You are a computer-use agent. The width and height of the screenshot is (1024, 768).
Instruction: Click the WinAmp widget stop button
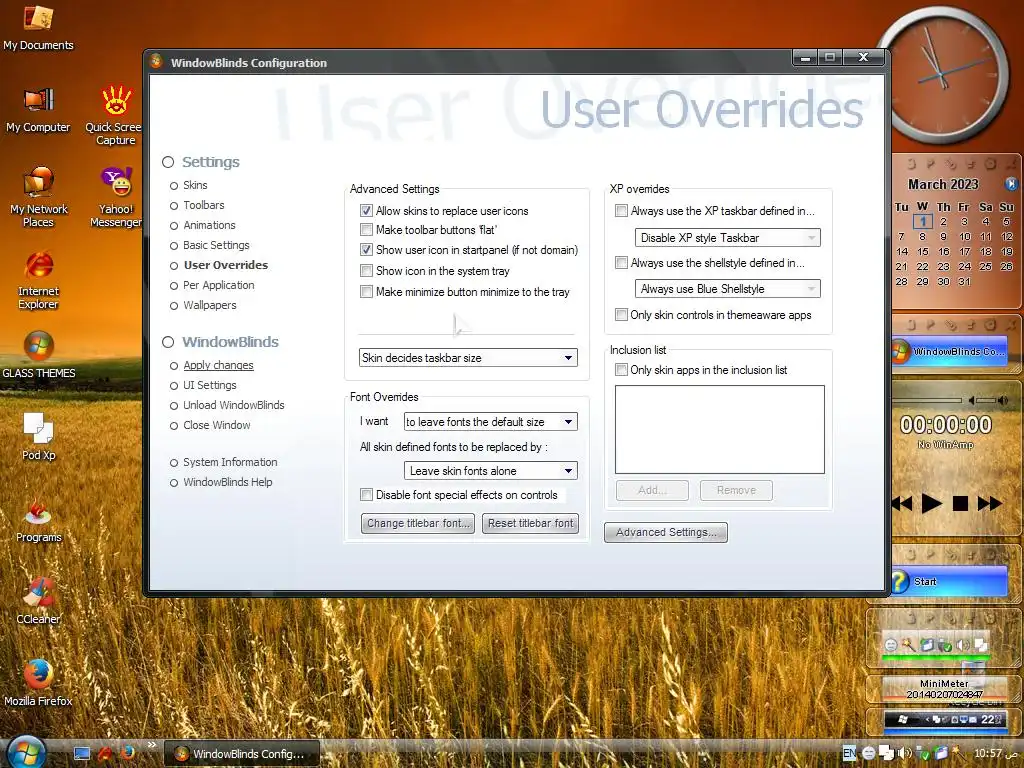coord(960,504)
